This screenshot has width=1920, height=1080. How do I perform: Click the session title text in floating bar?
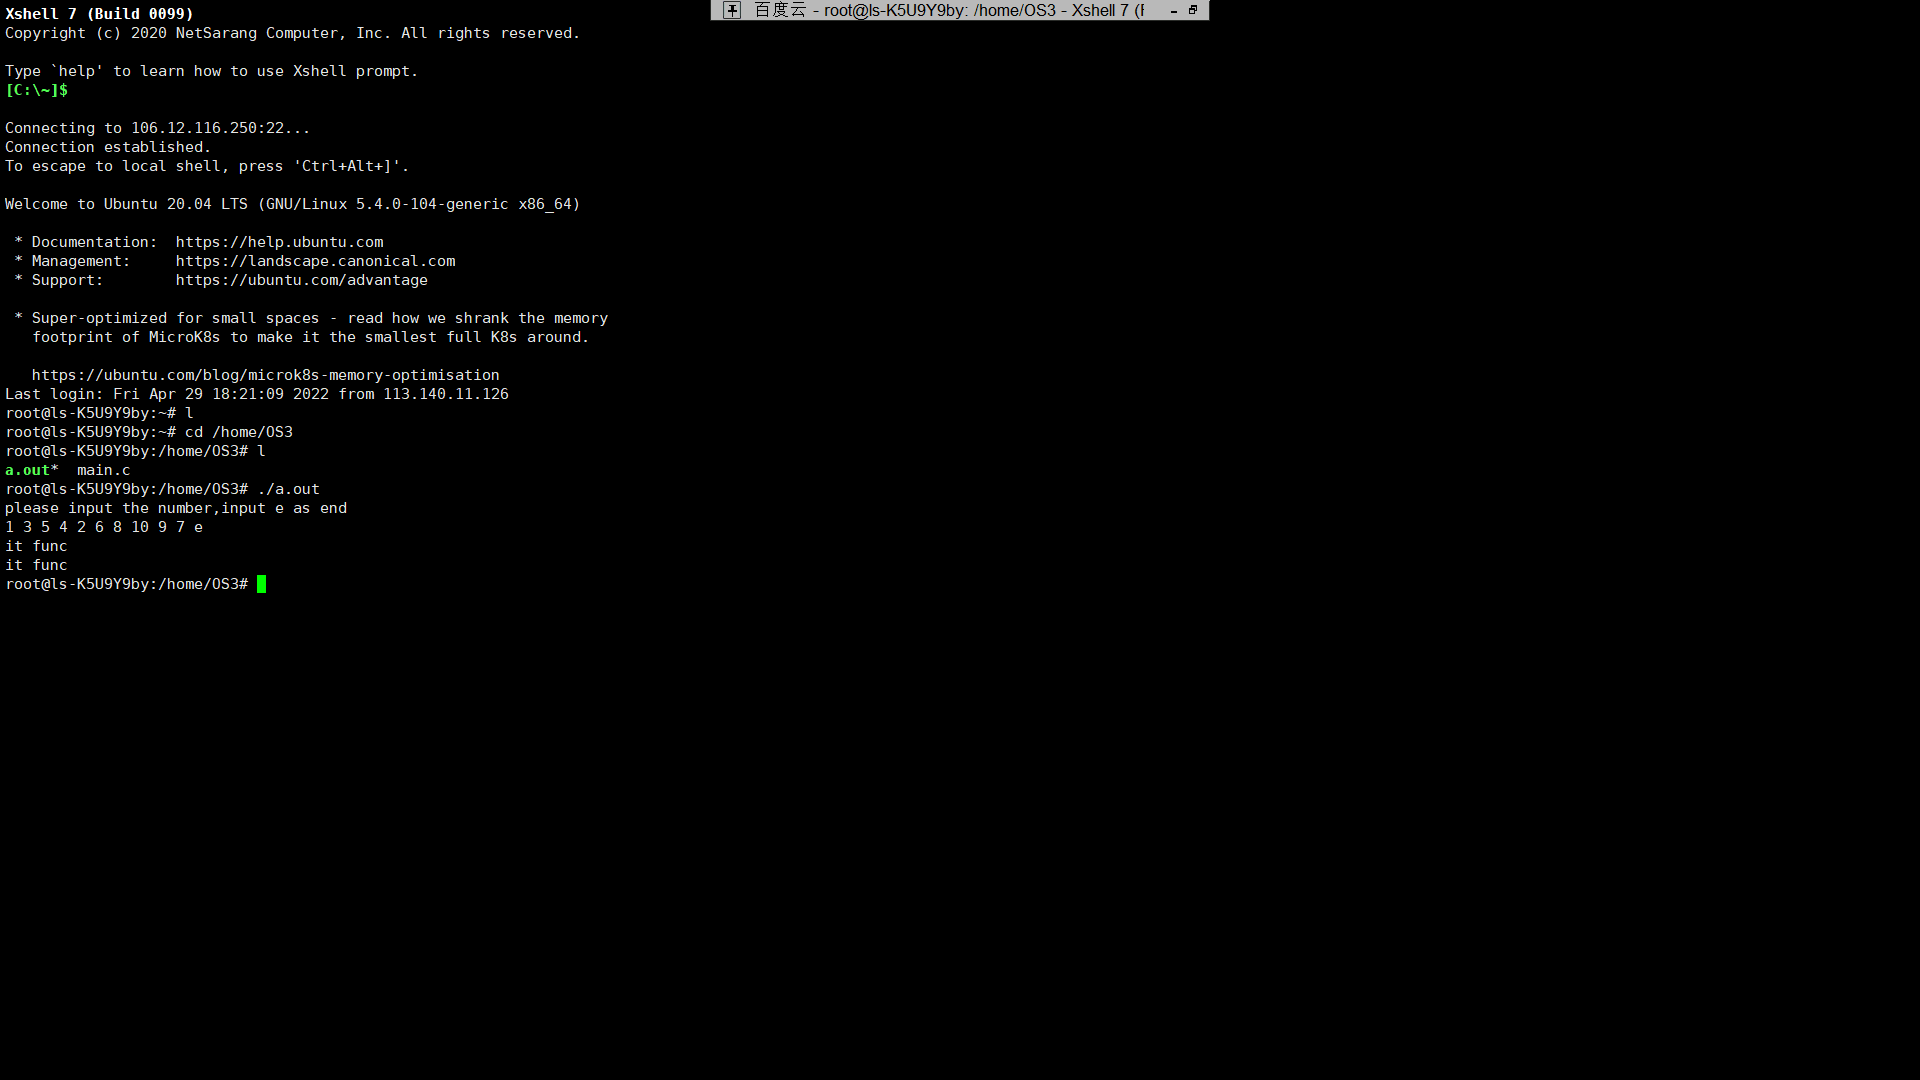coord(949,10)
